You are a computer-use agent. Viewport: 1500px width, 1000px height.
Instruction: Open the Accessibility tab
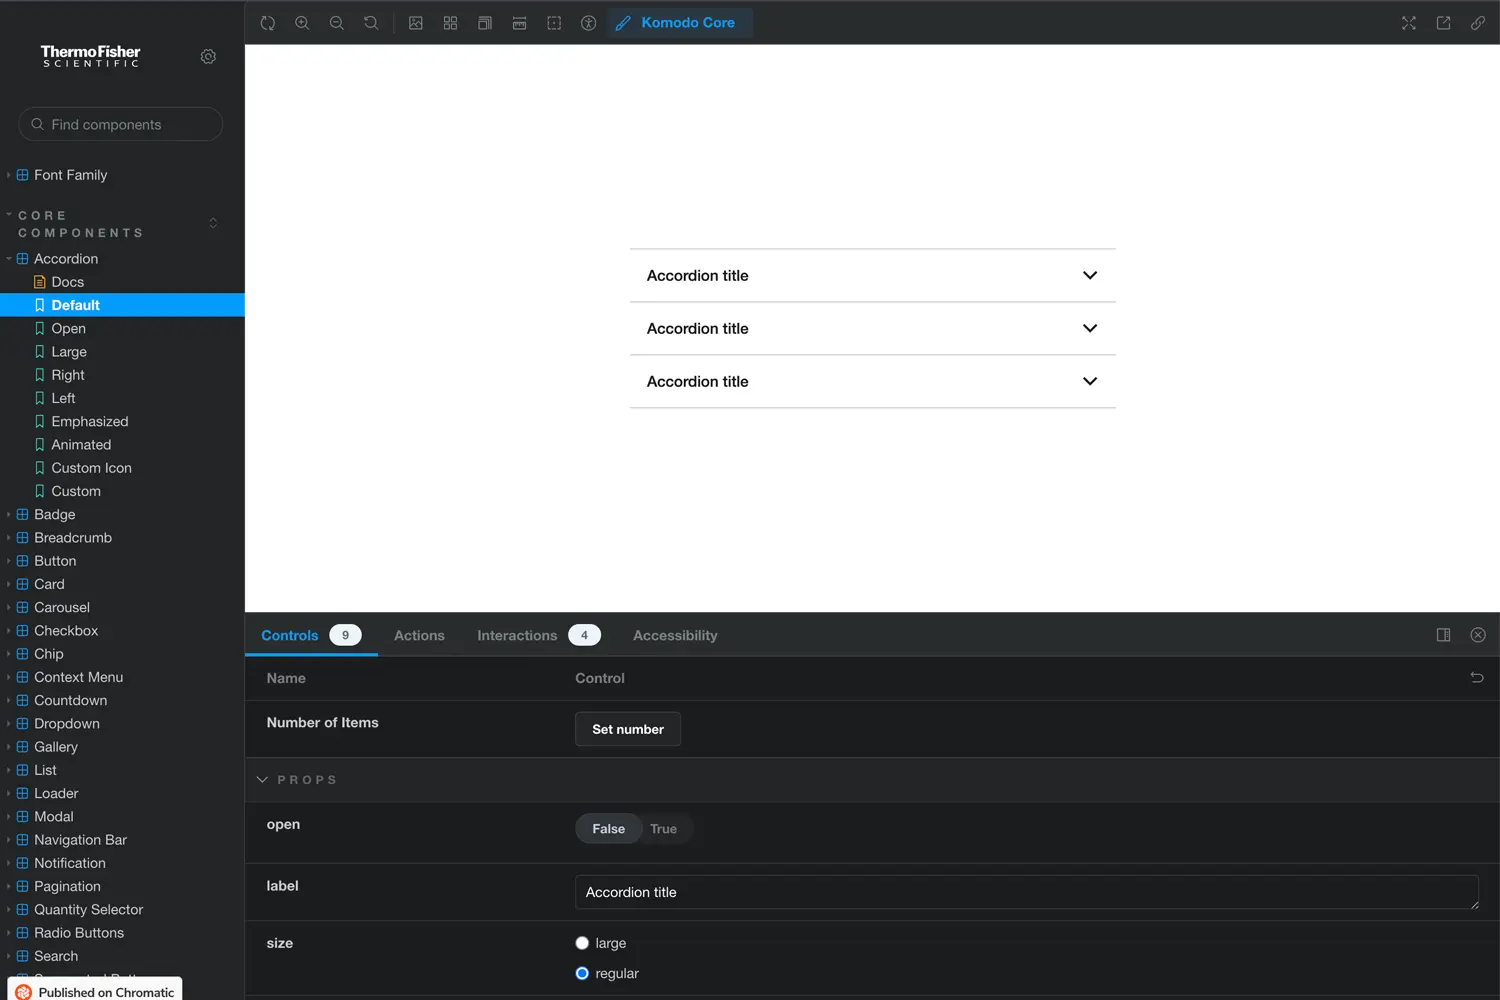[675, 636]
